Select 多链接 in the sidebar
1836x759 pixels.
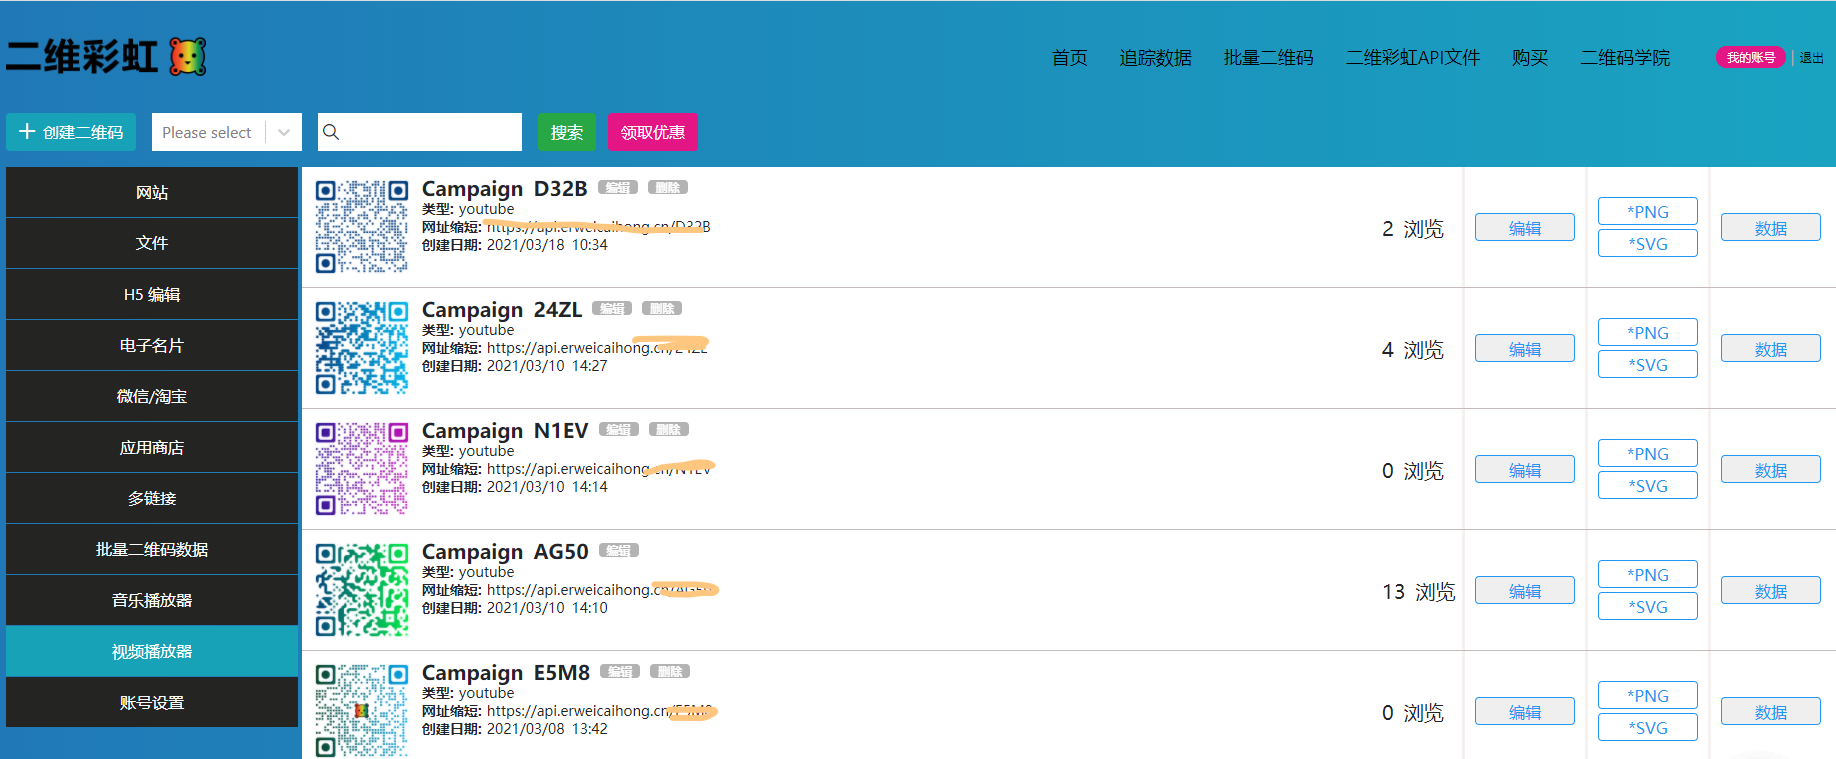point(152,498)
